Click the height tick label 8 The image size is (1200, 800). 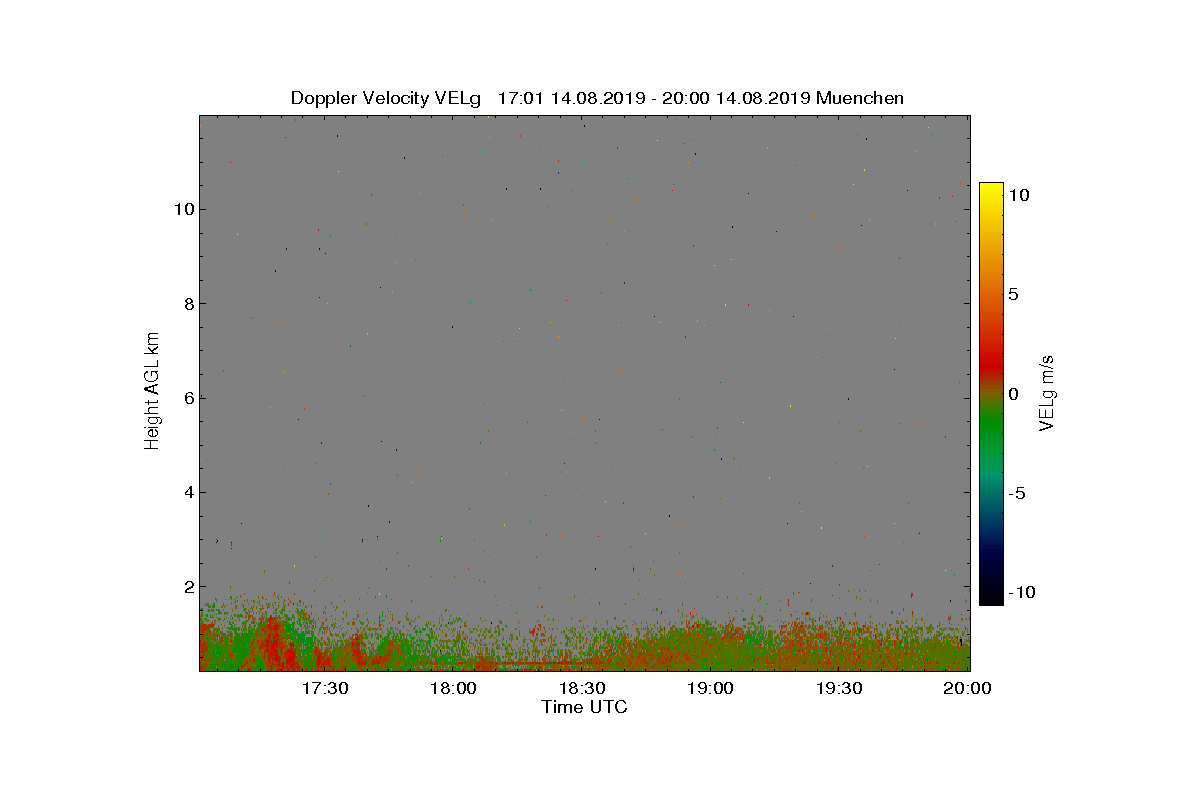pos(187,303)
